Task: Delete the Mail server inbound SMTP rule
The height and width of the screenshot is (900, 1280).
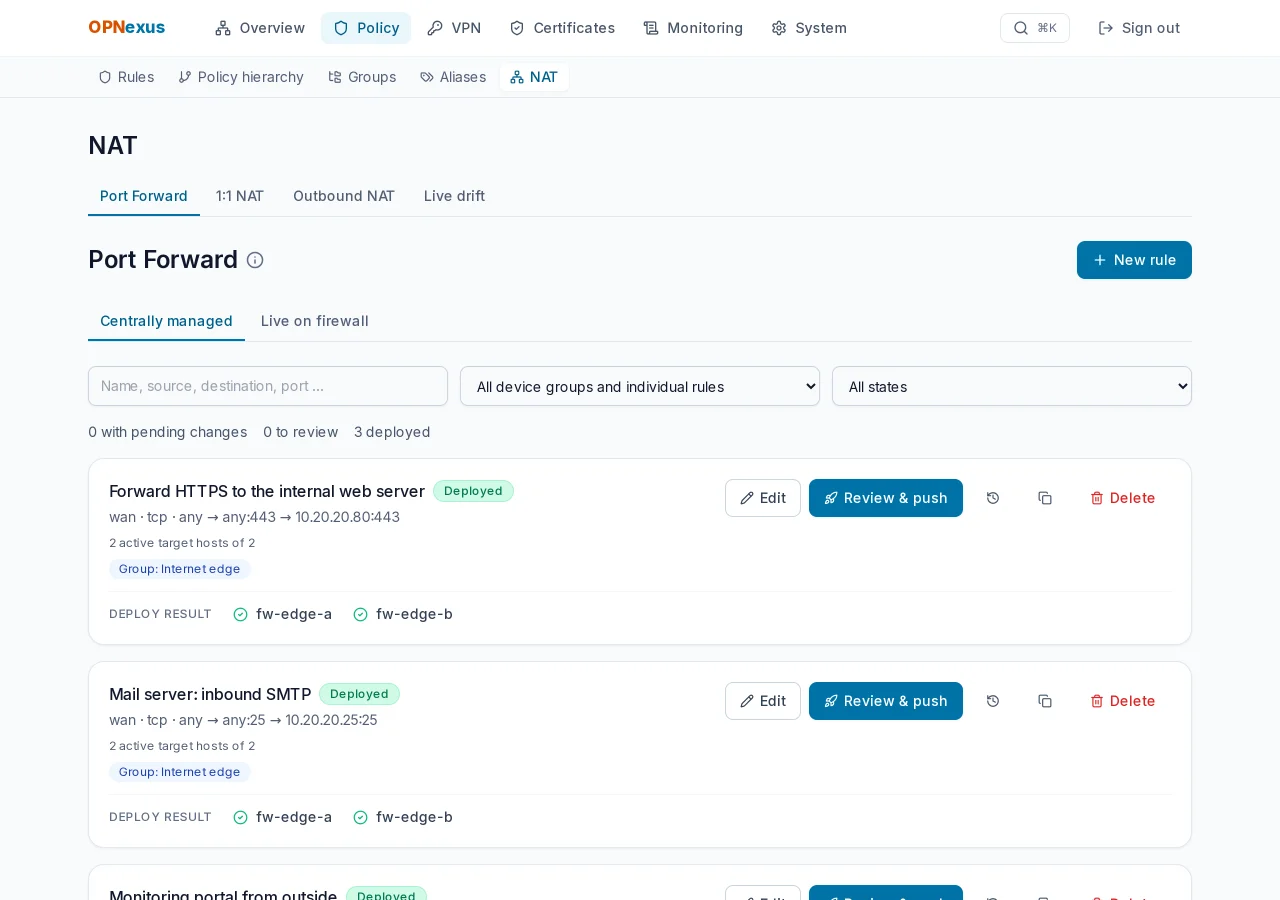Action: click(1123, 701)
